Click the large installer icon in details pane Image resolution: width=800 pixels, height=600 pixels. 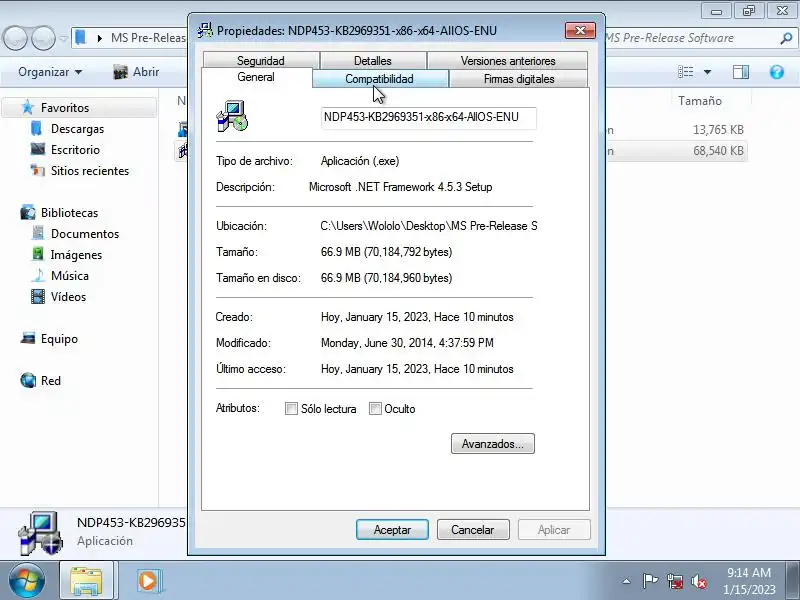point(41,534)
